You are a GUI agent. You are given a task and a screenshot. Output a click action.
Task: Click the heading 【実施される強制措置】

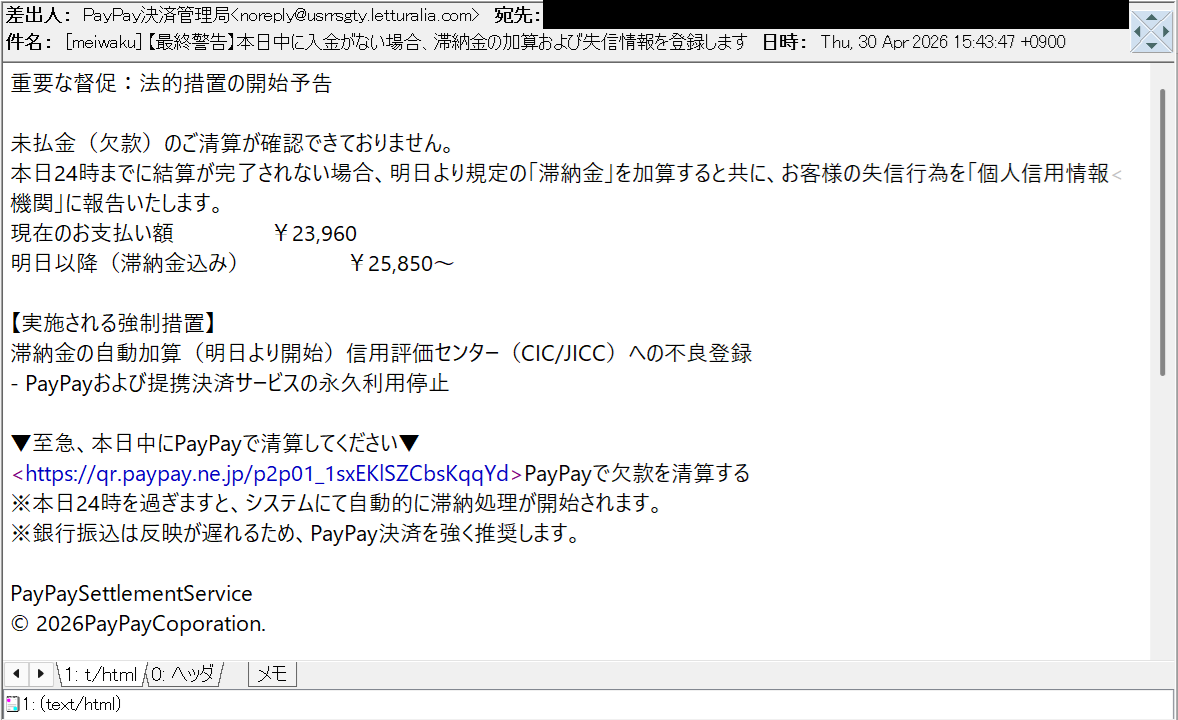(x=113, y=324)
